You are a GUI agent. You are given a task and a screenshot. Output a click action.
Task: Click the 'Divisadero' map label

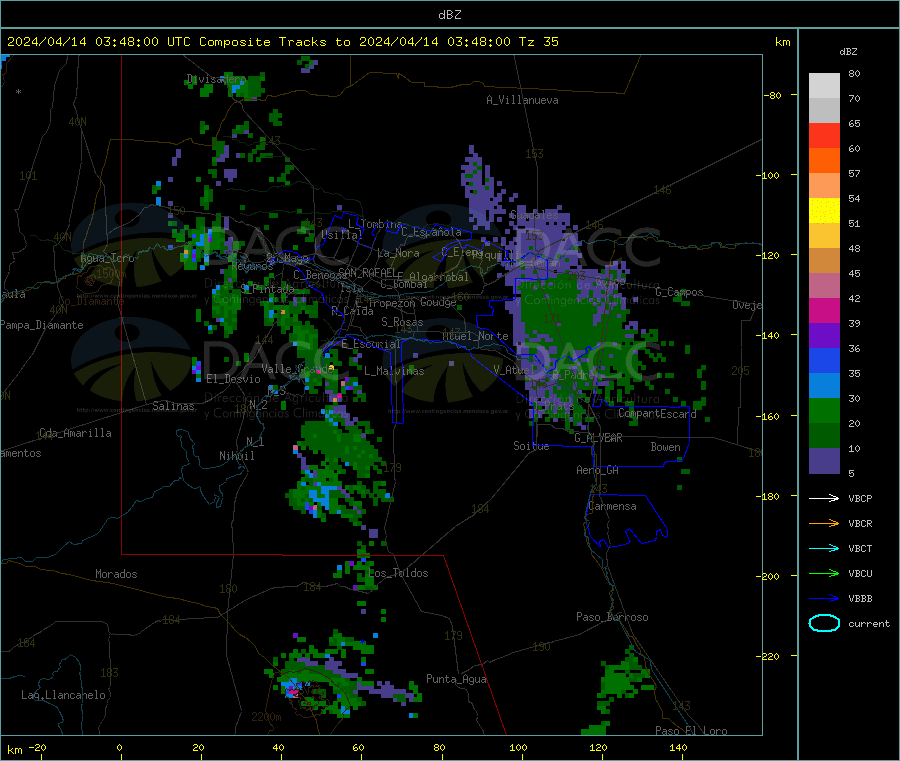point(216,79)
